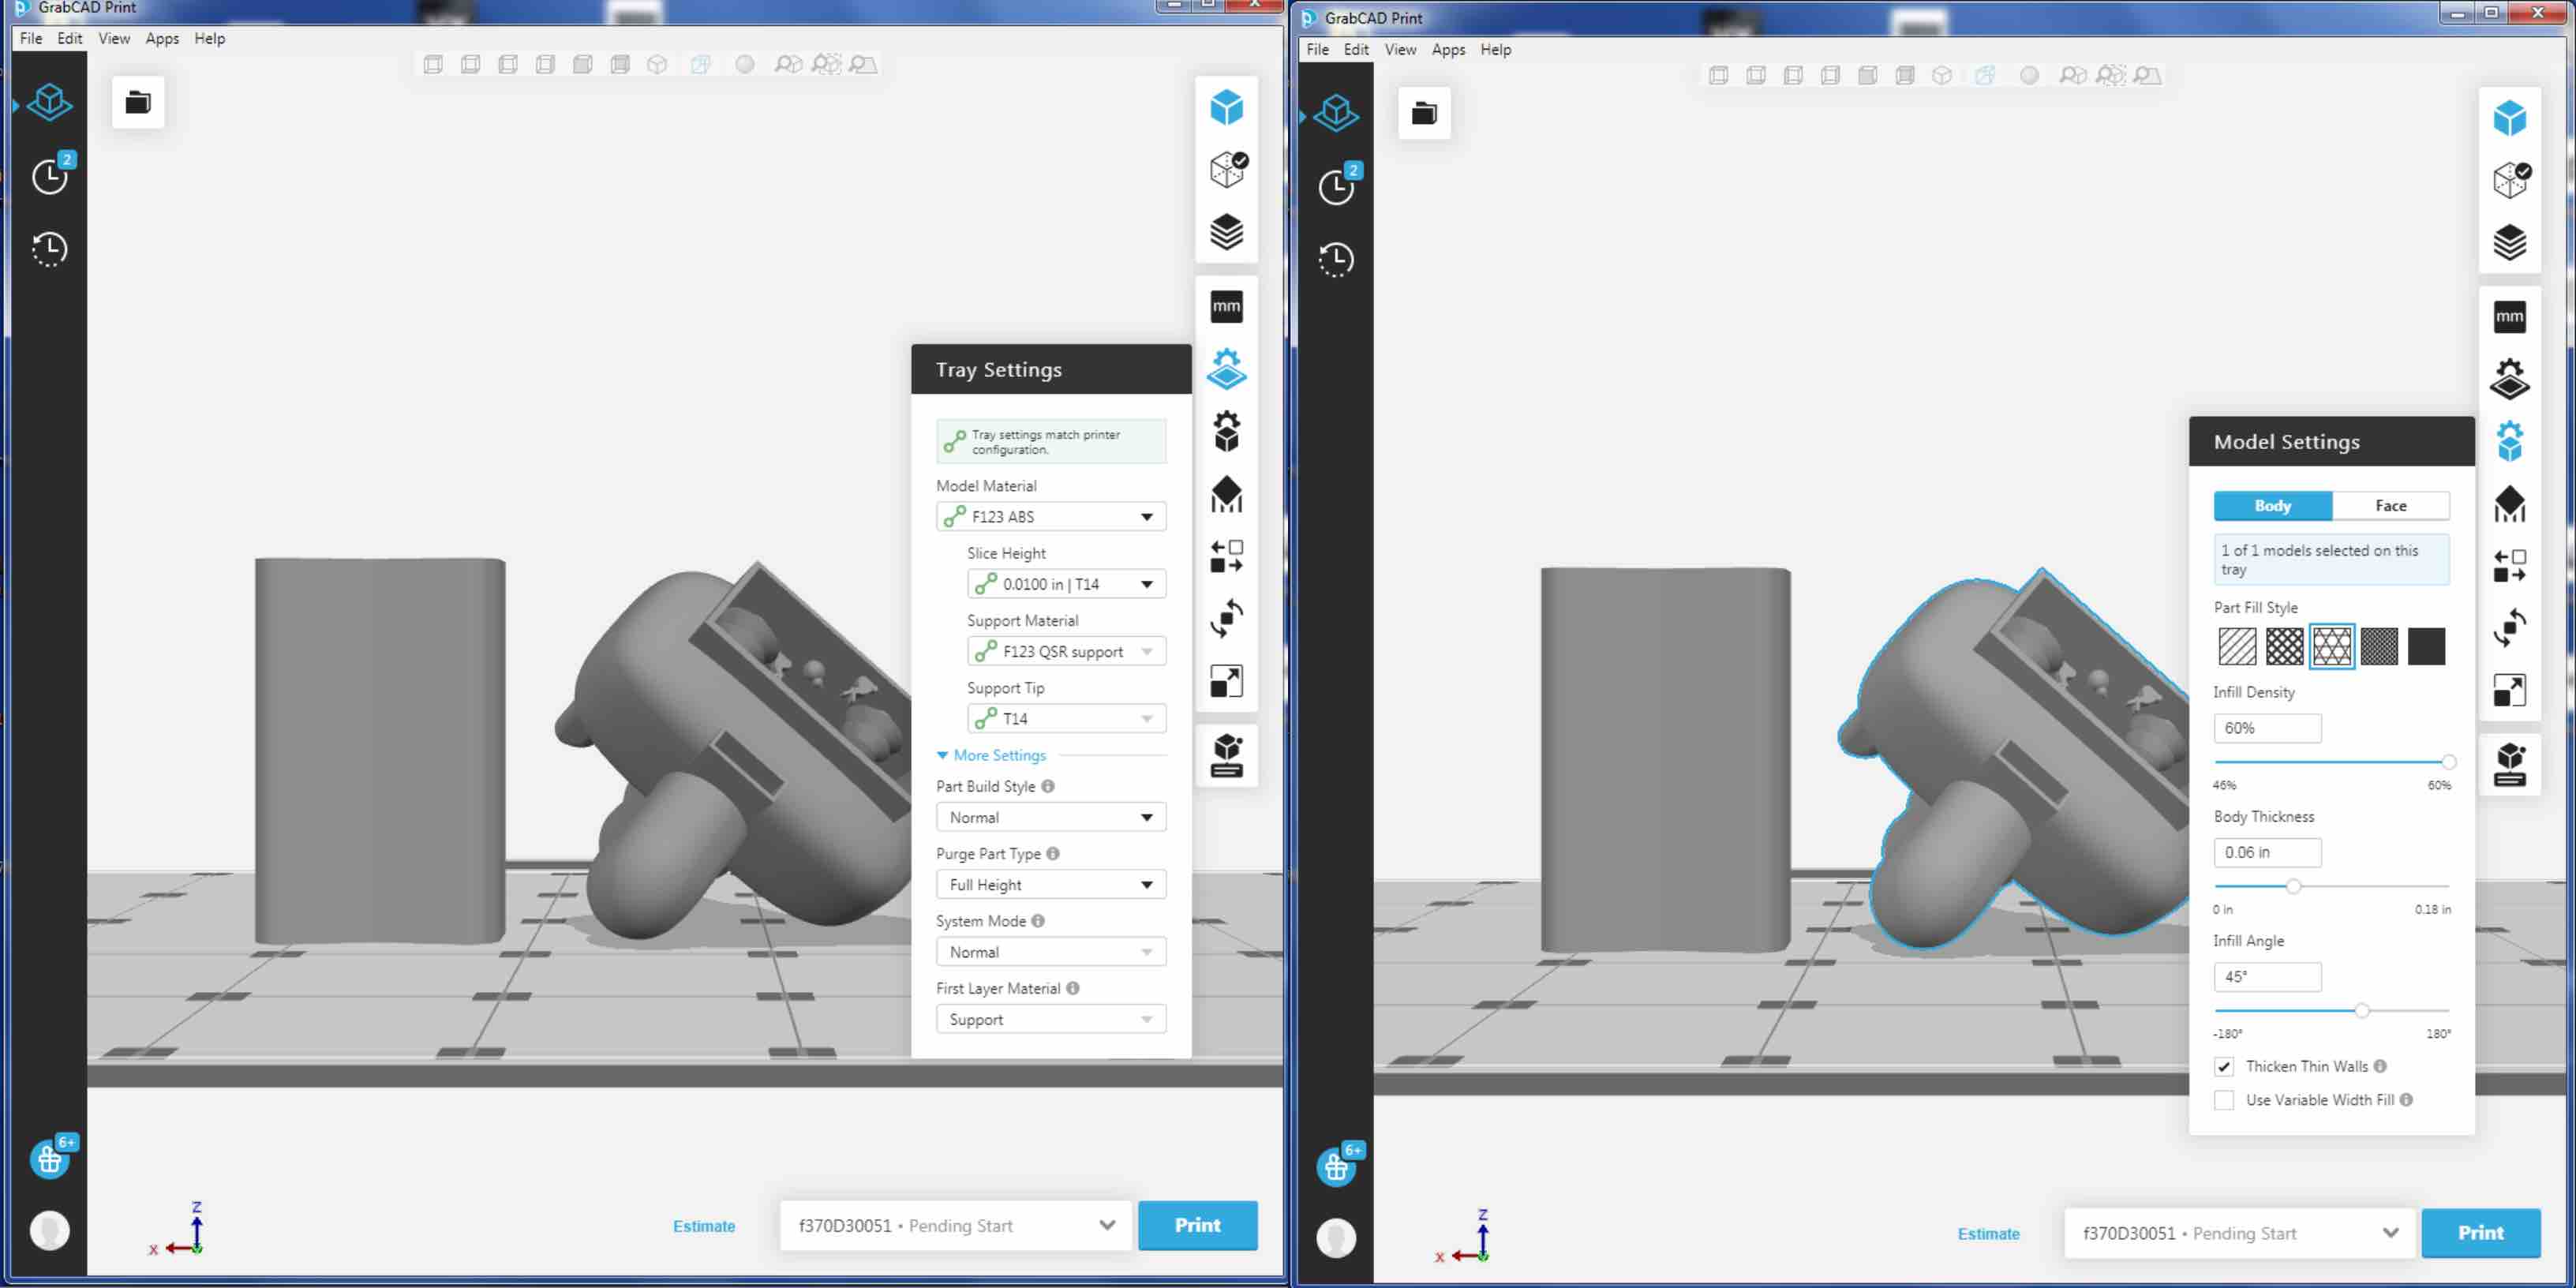
Task: Open View menu in left window
Action: 114,38
